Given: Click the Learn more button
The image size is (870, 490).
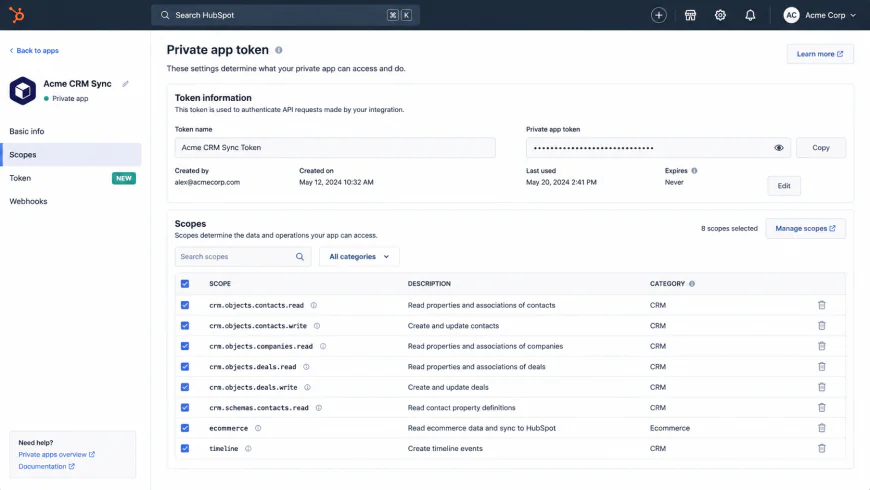Looking at the screenshot, I should click(x=820, y=54).
